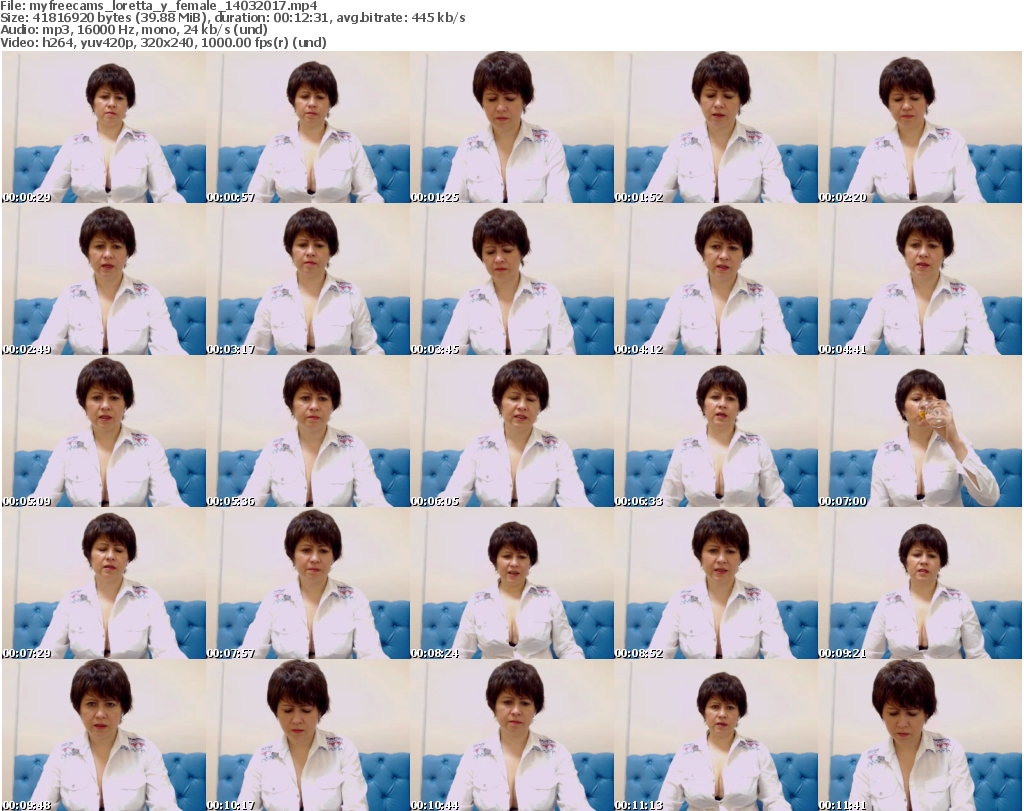Select the thumbnail timestamped 00:00:57
The height and width of the screenshot is (811, 1024).
(308, 127)
